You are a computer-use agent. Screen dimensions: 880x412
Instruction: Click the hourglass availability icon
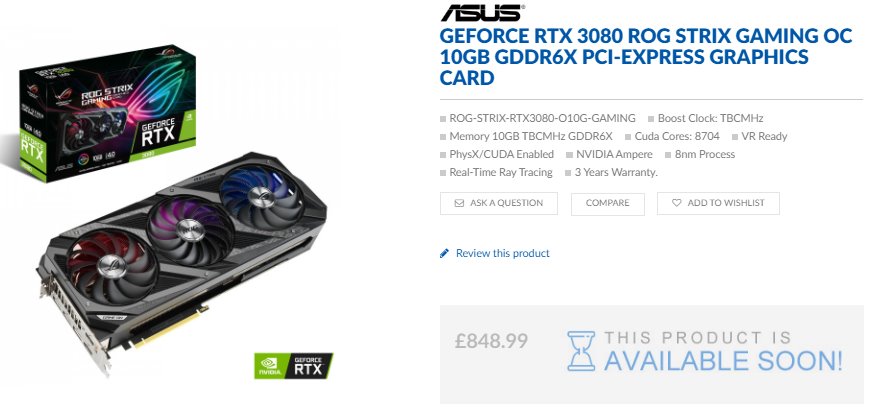[x=581, y=351]
